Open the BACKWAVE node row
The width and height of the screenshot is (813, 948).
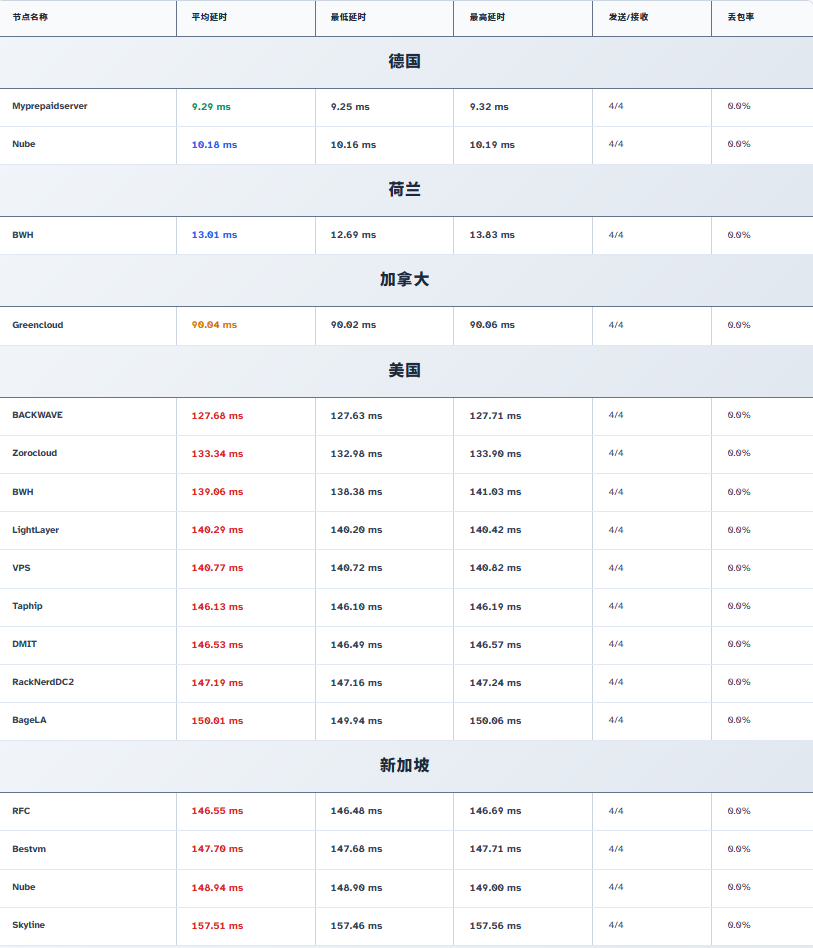tap(37, 415)
